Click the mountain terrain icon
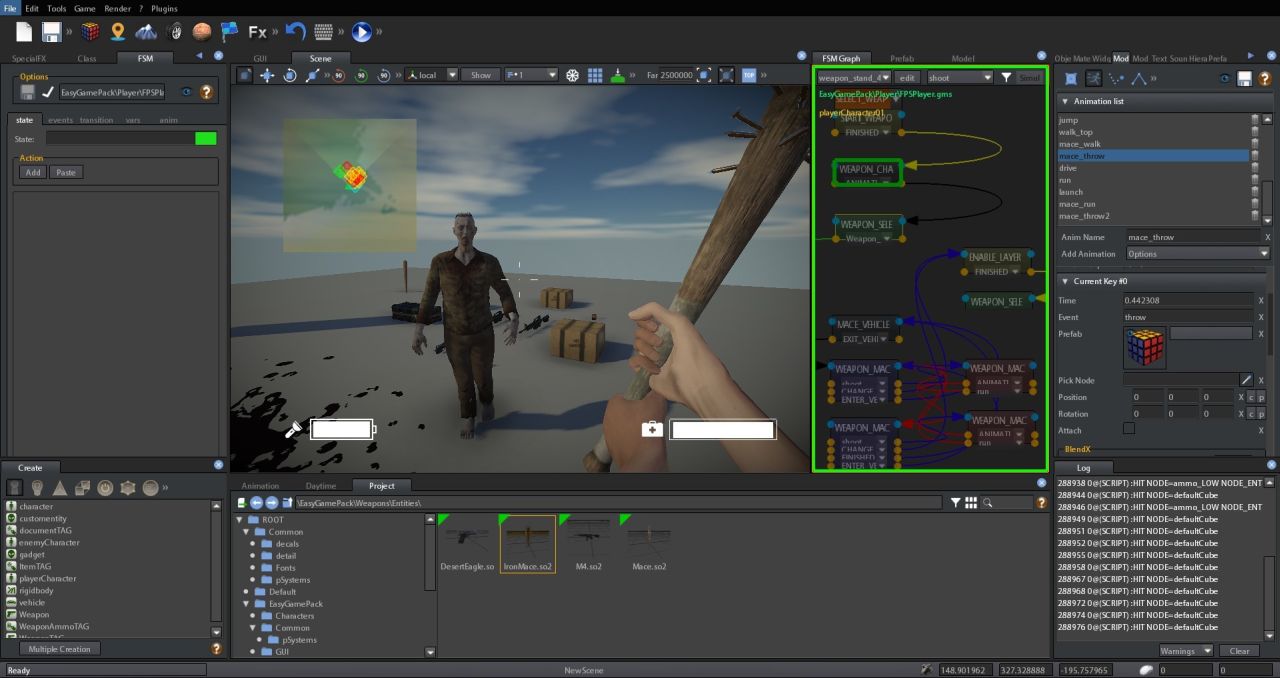This screenshot has width=1280, height=678. coord(146,32)
